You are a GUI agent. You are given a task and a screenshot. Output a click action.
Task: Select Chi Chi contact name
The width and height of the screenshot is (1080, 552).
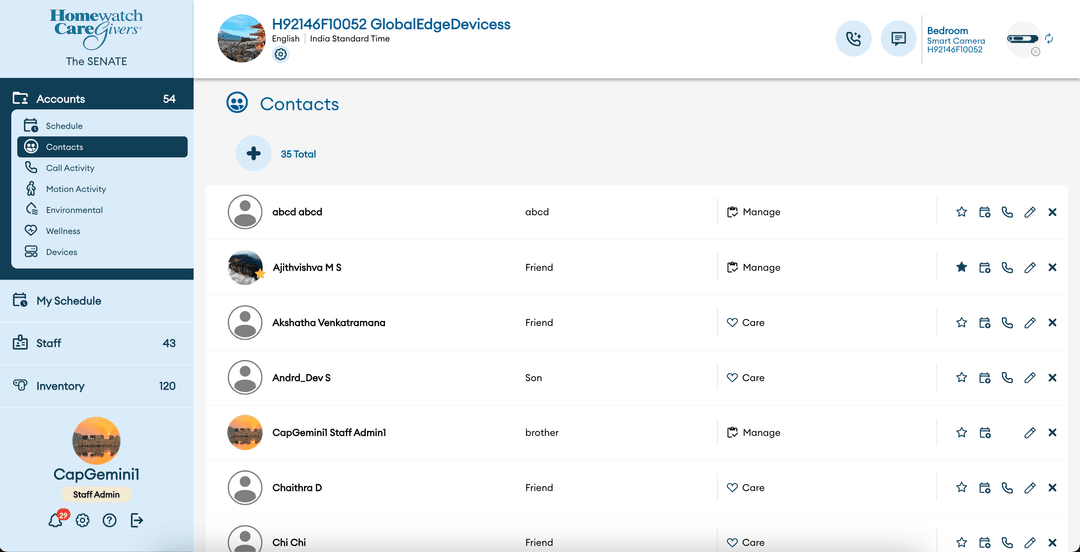tap(289, 543)
